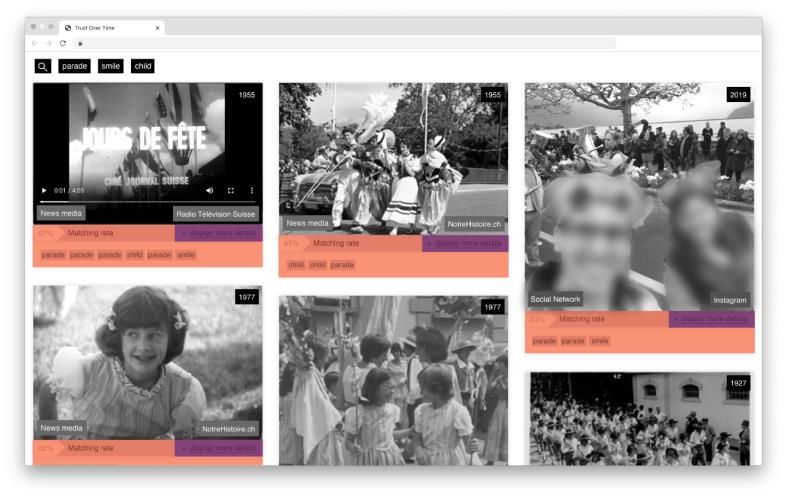Image resolution: width=787 pixels, height=498 pixels.
Task: Mute the Jours de Fête video
Action: 210,190
